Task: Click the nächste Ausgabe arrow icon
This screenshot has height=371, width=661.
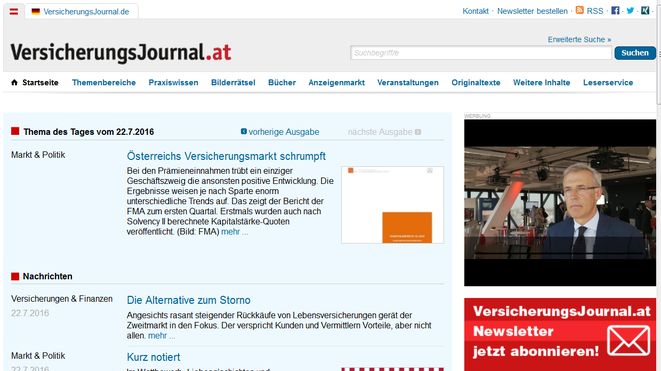Action: (418, 132)
